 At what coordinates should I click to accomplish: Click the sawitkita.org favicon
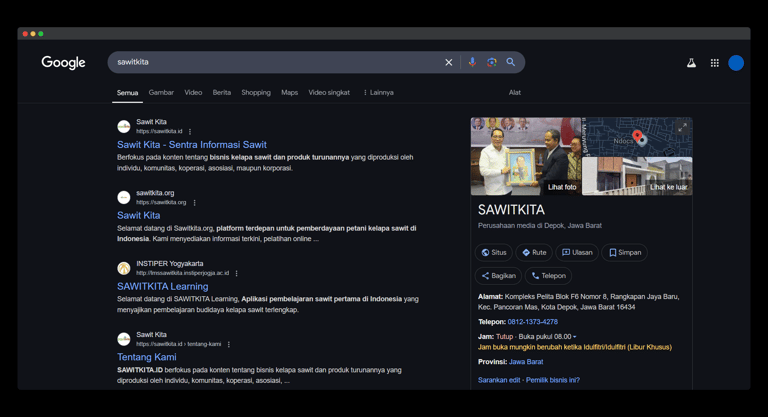pyautogui.click(x=124, y=197)
